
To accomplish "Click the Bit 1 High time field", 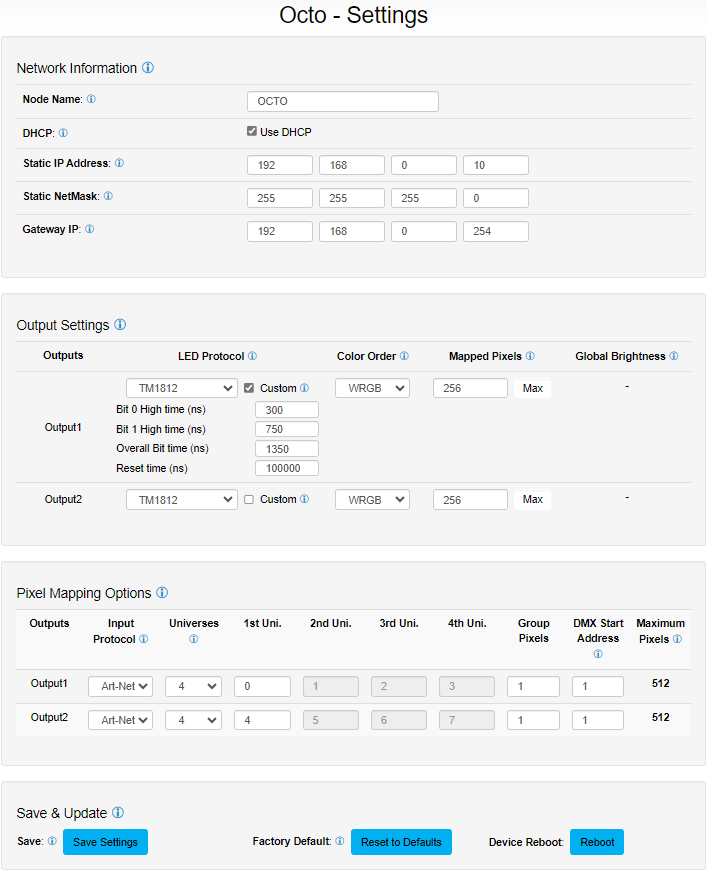I will pos(287,429).
